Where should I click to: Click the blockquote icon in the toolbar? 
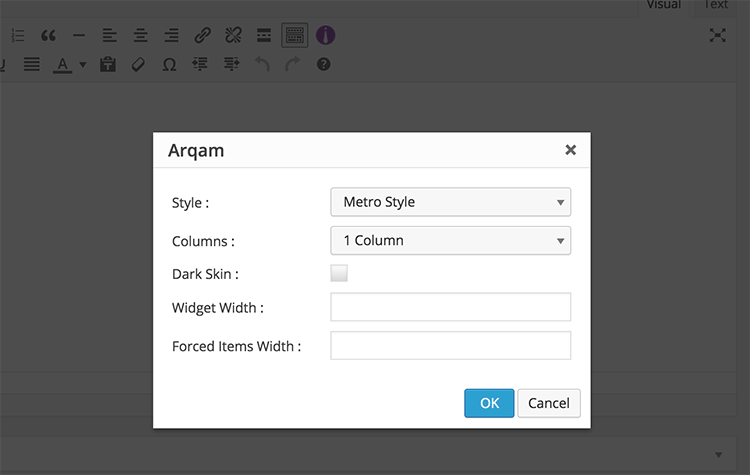[48, 35]
